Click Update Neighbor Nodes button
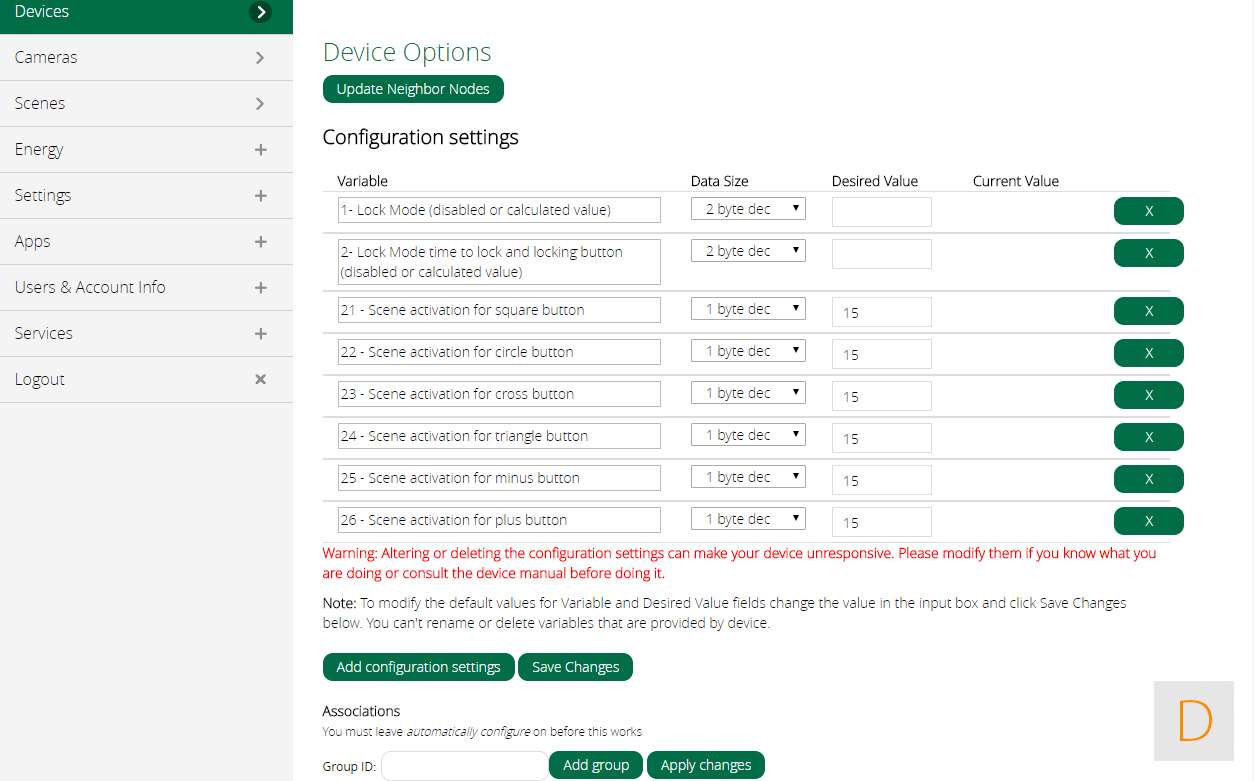This screenshot has height=781, width=1254. click(x=413, y=89)
